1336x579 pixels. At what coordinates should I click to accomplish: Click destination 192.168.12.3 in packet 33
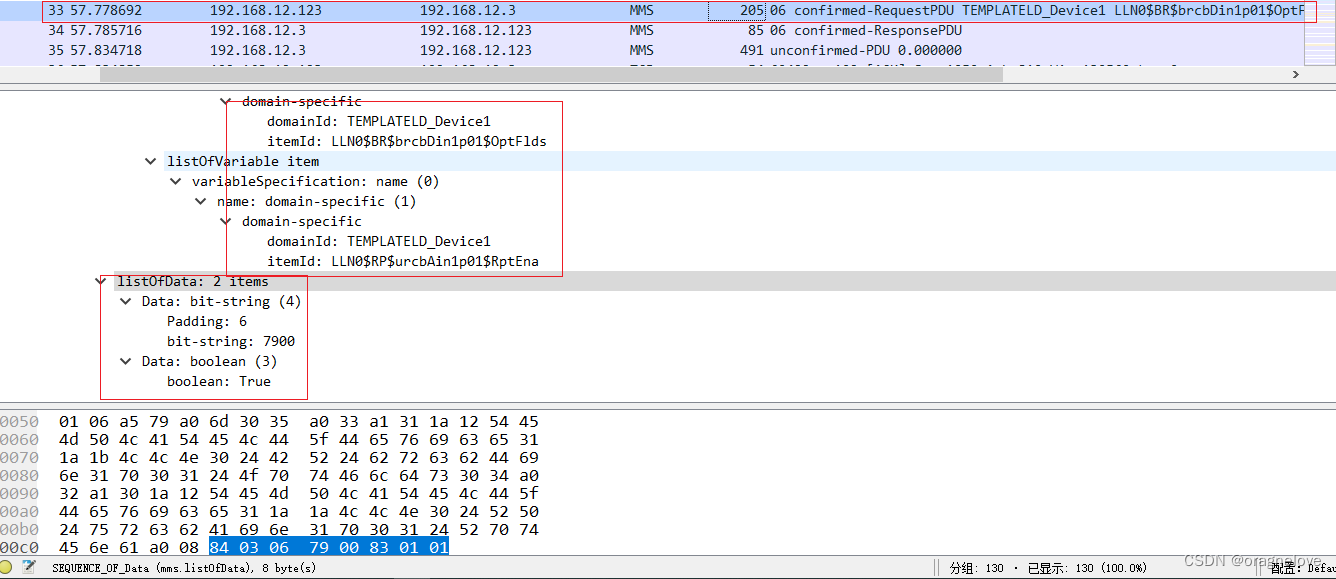(x=468, y=10)
